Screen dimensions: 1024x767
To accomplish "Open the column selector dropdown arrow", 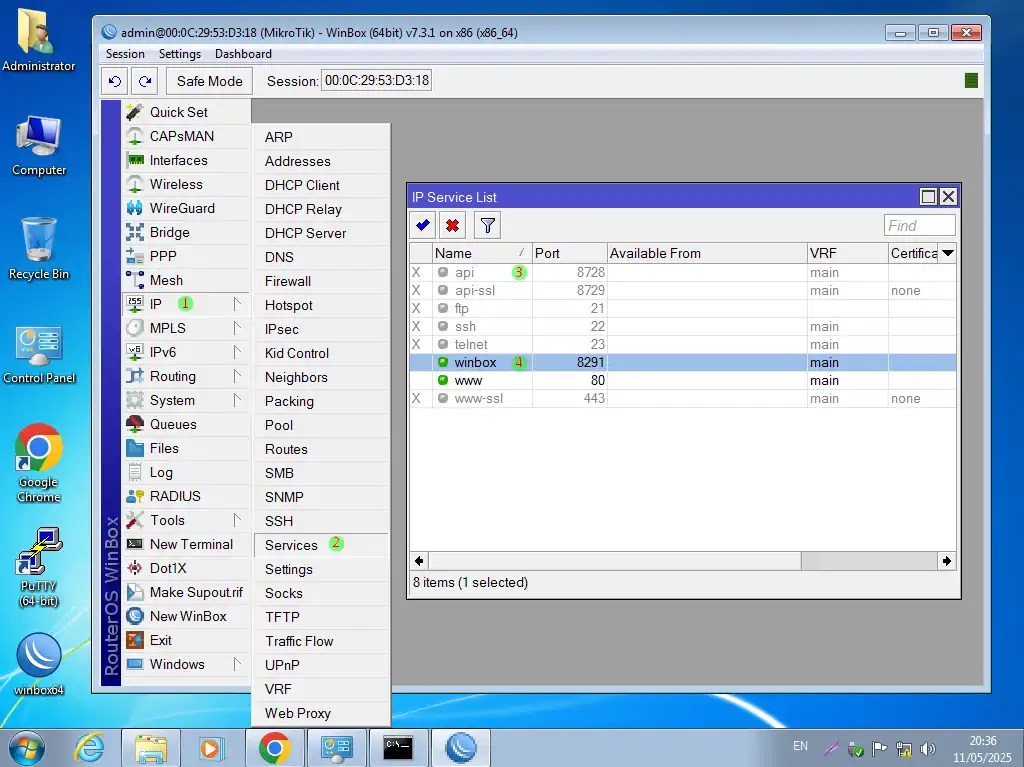I will point(947,253).
